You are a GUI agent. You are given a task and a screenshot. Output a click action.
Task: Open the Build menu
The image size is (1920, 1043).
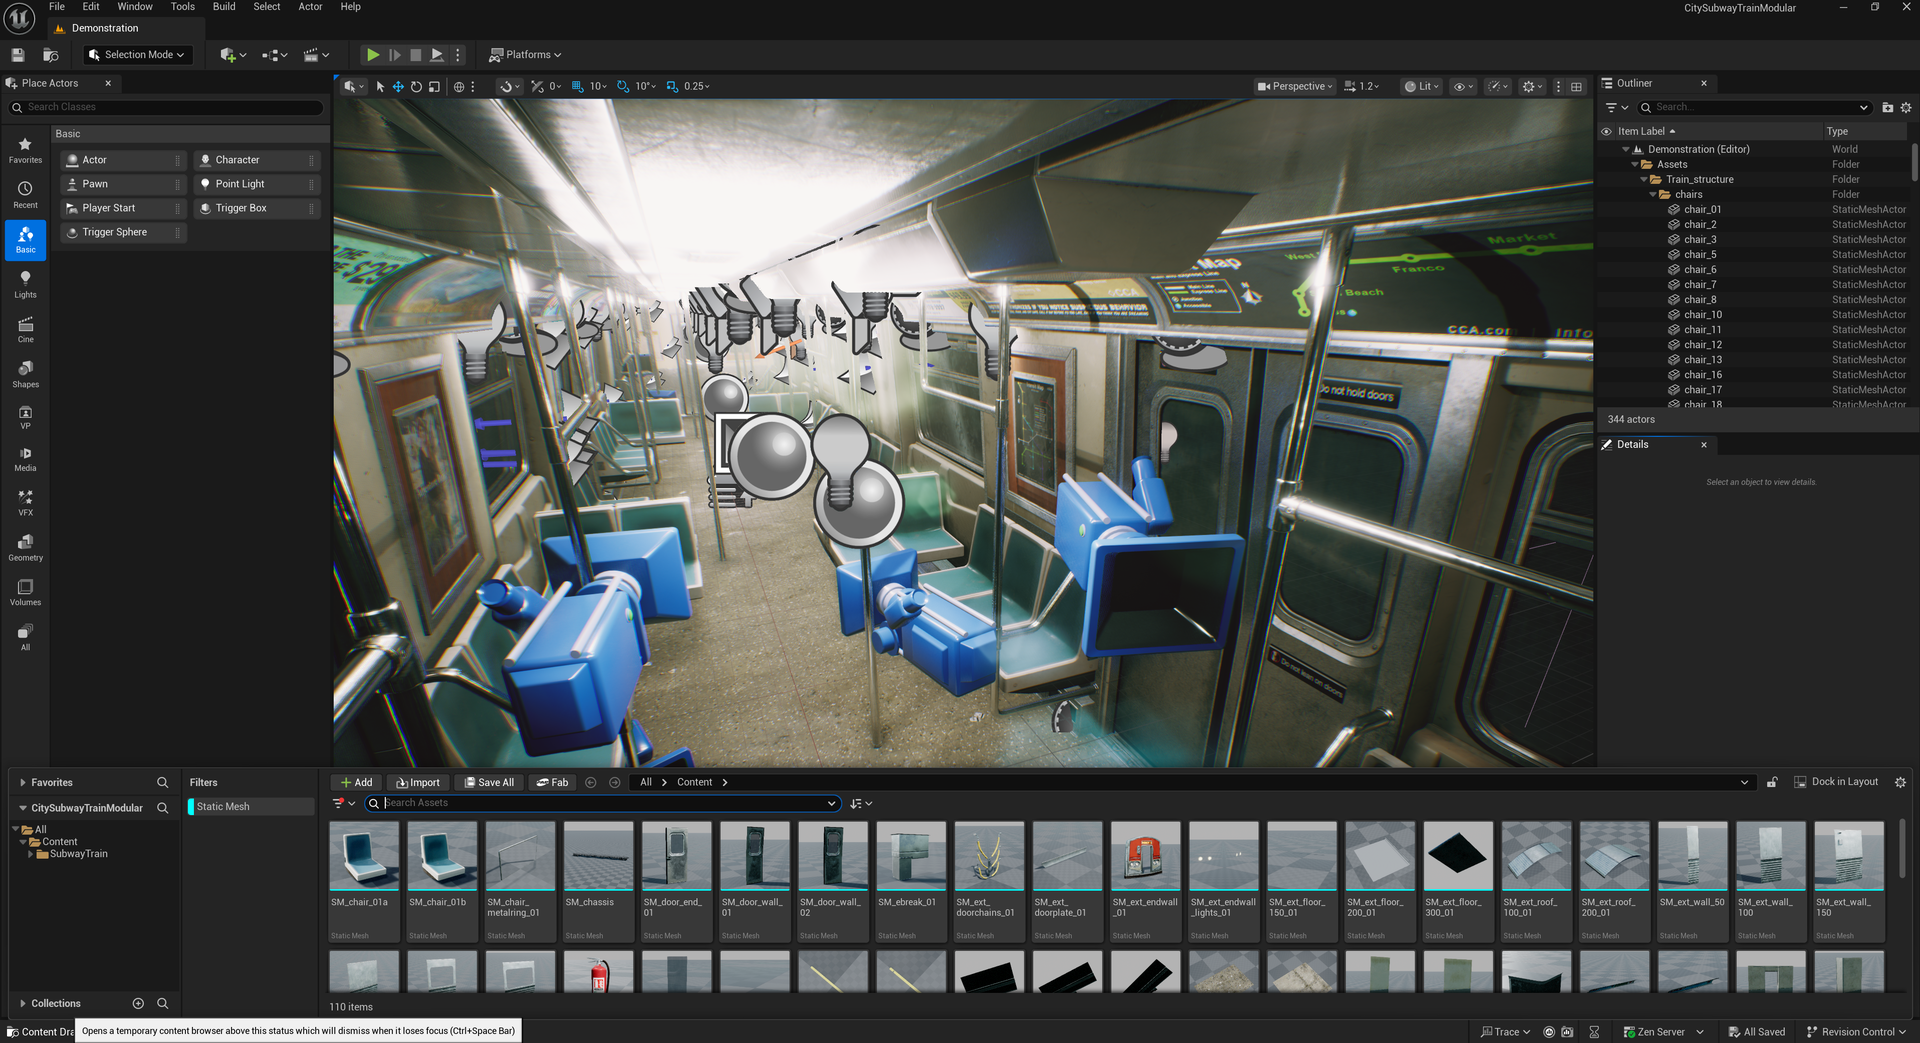tap(224, 7)
